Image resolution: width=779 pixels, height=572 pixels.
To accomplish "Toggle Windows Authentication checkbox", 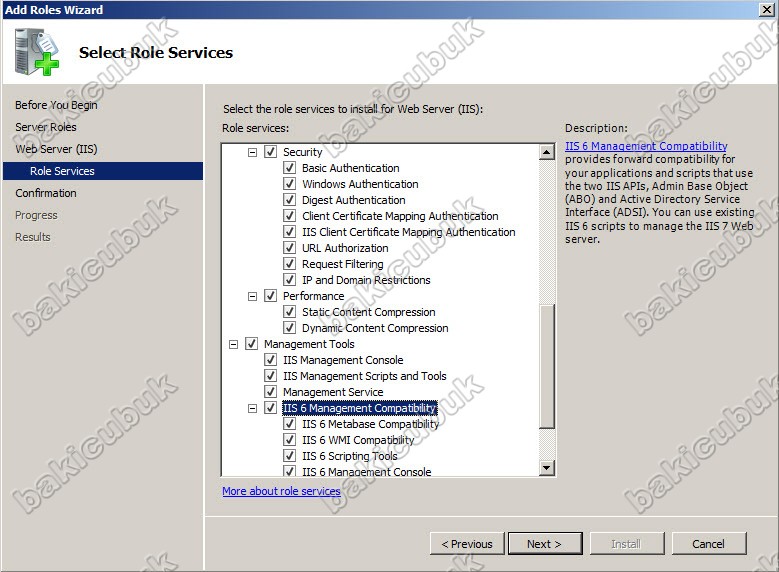I will click(x=289, y=184).
